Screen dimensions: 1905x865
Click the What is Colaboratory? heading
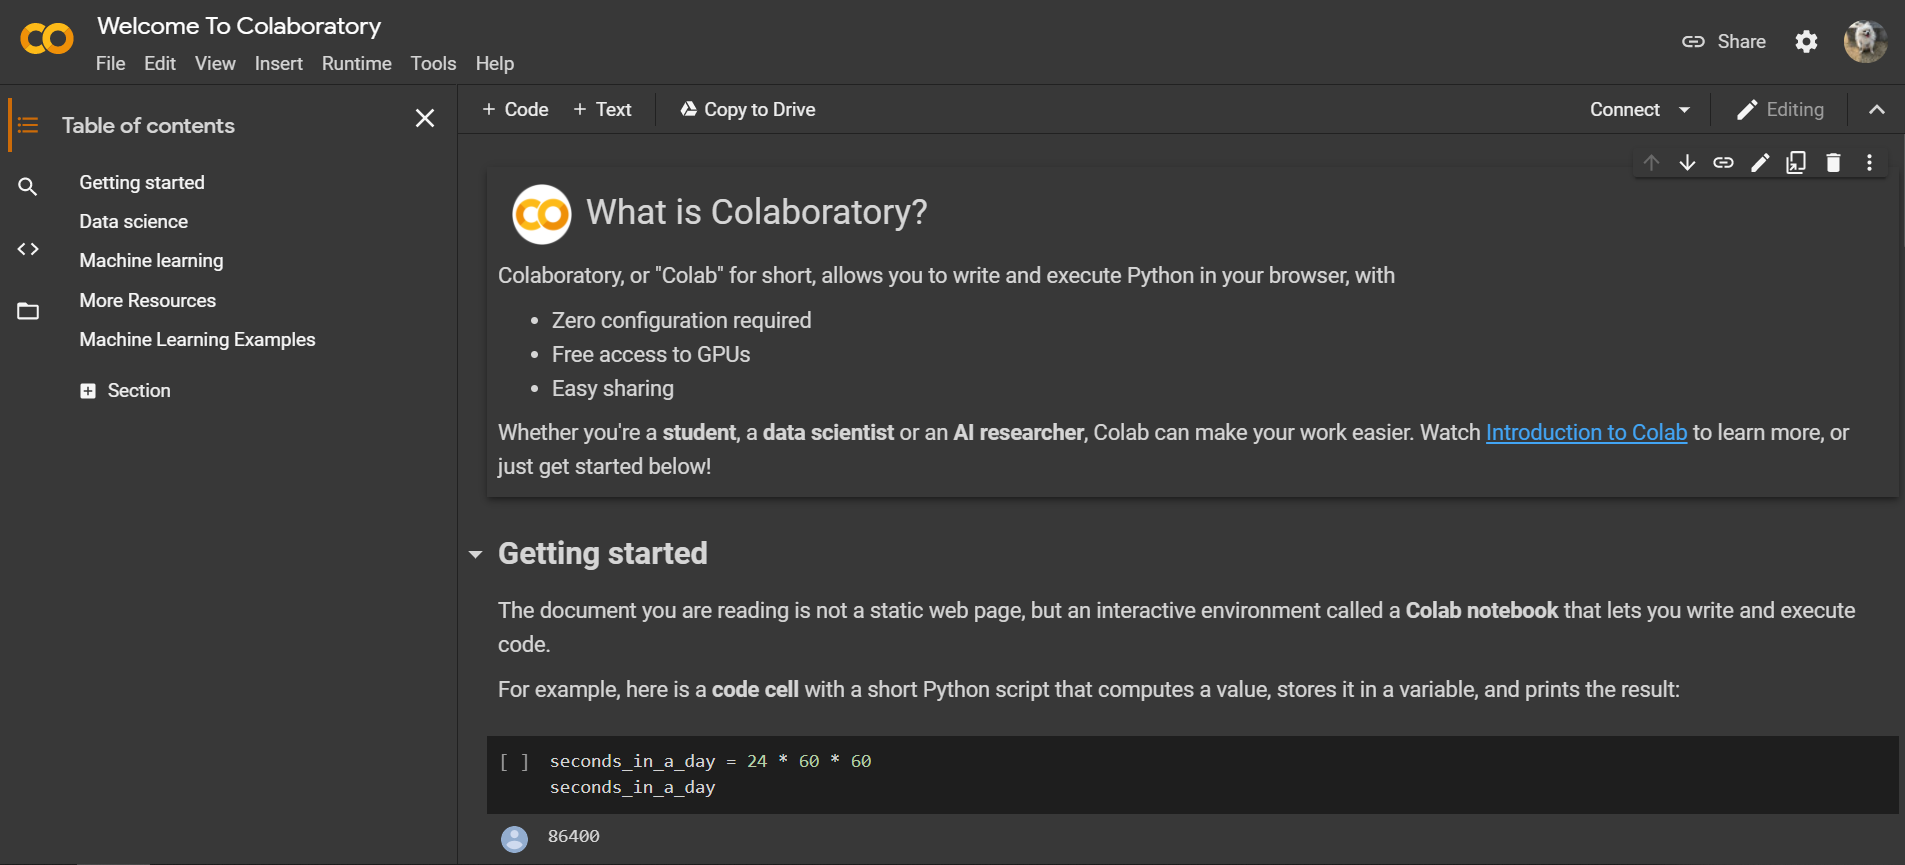(x=757, y=213)
